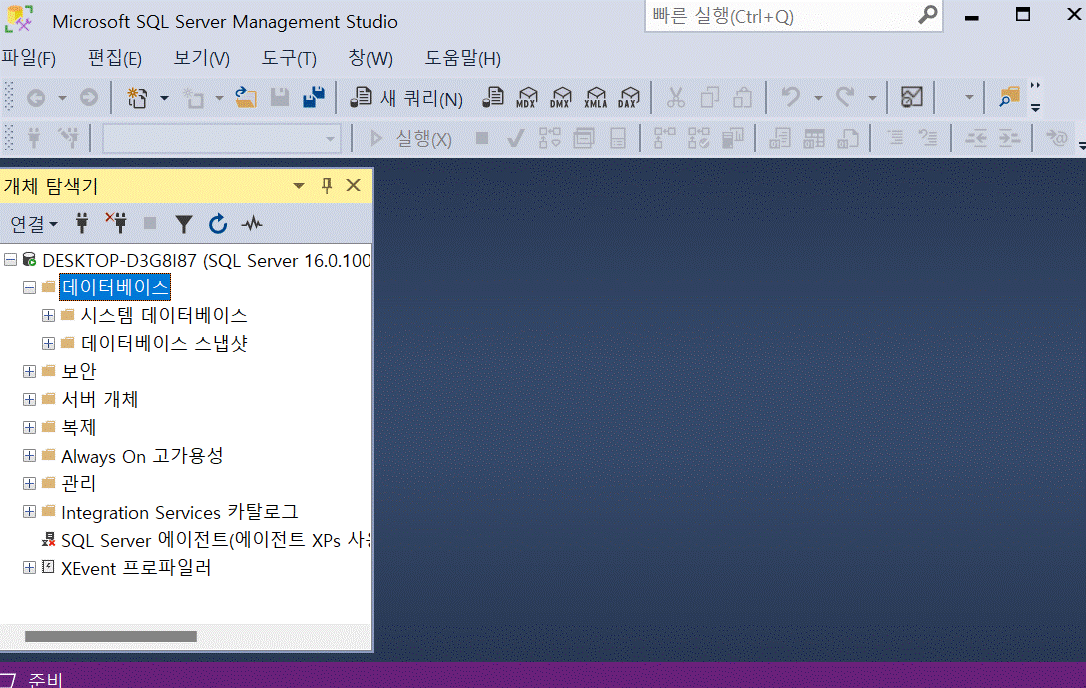Click the cut scissors icon
The width and height of the screenshot is (1086, 688).
(x=675, y=98)
